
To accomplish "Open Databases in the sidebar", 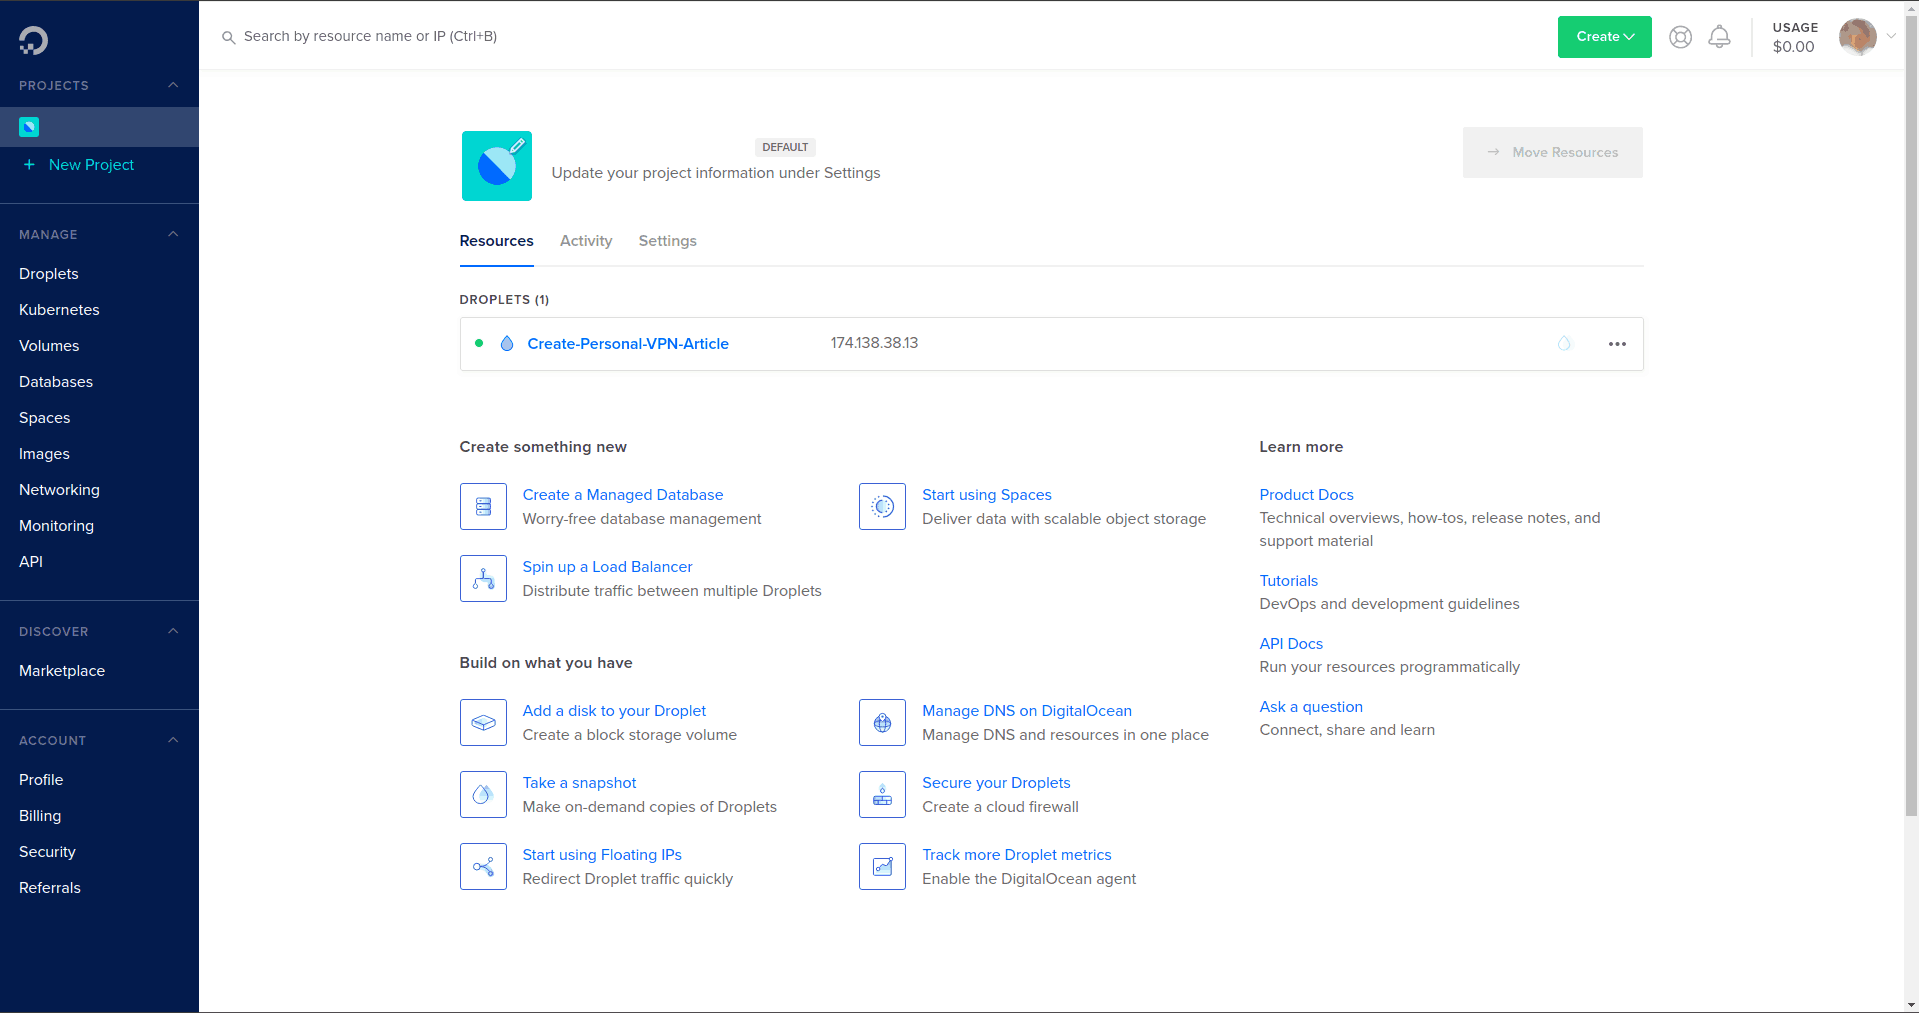I will coord(56,382).
